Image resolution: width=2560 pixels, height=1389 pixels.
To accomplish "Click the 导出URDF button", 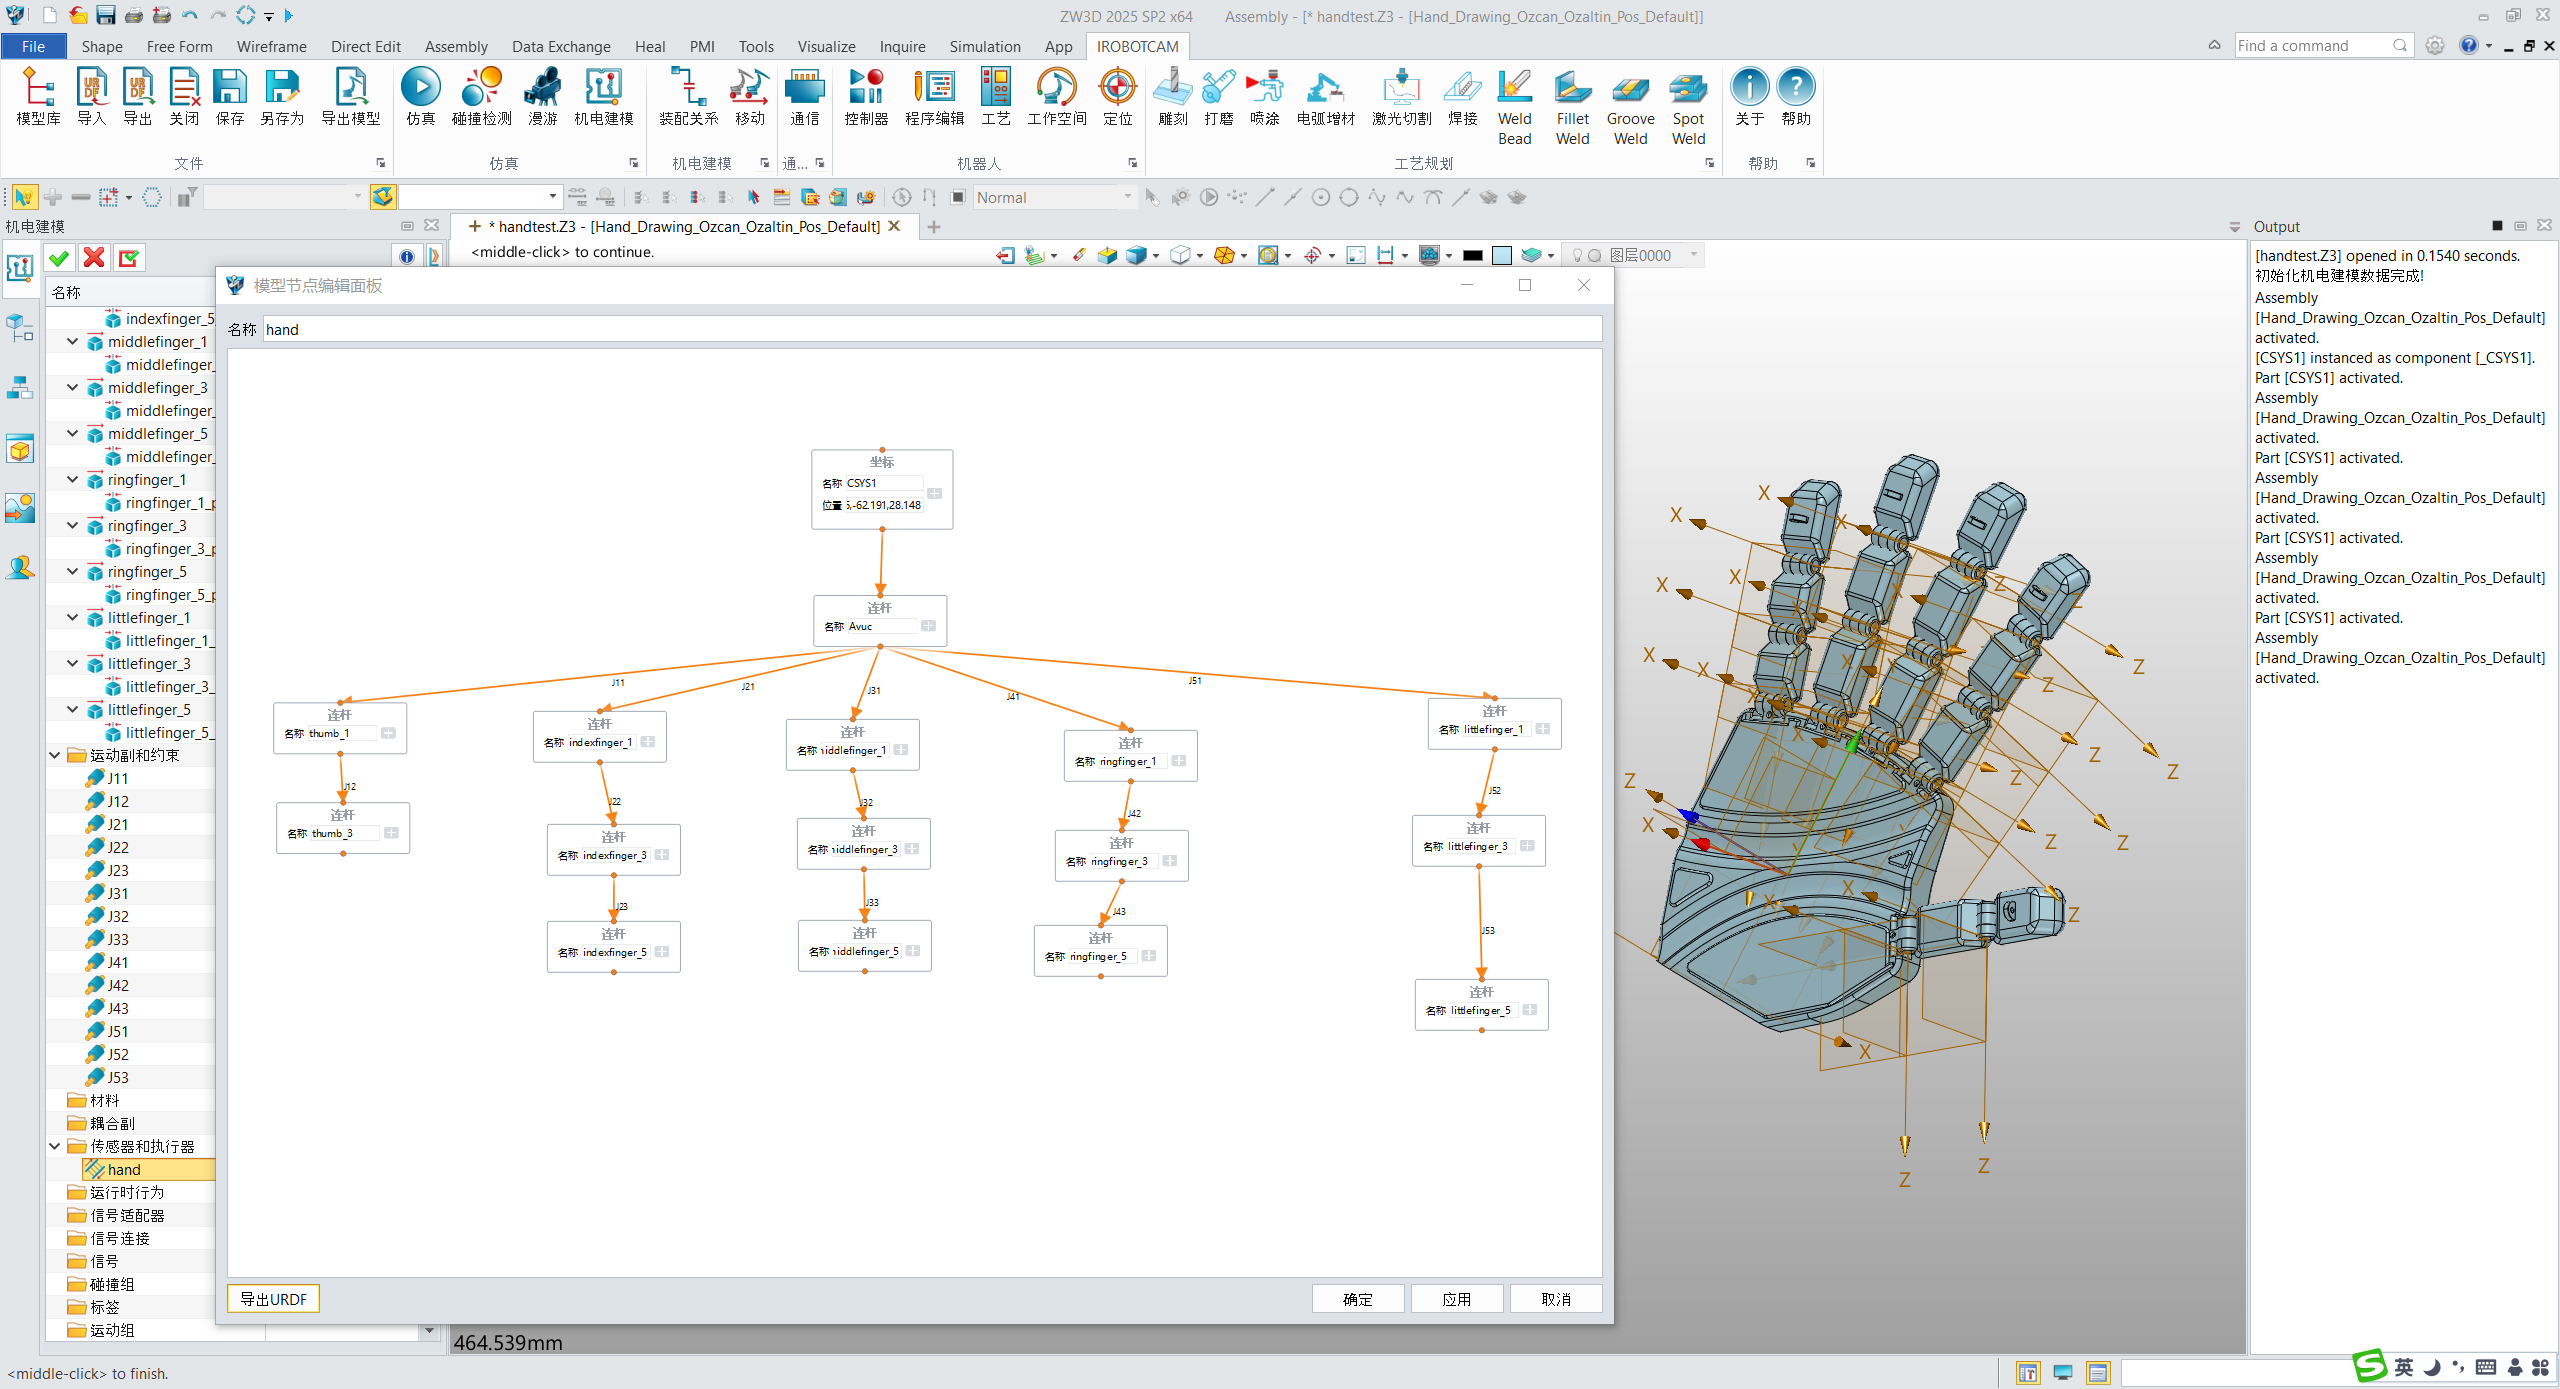I will tap(273, 1298).
